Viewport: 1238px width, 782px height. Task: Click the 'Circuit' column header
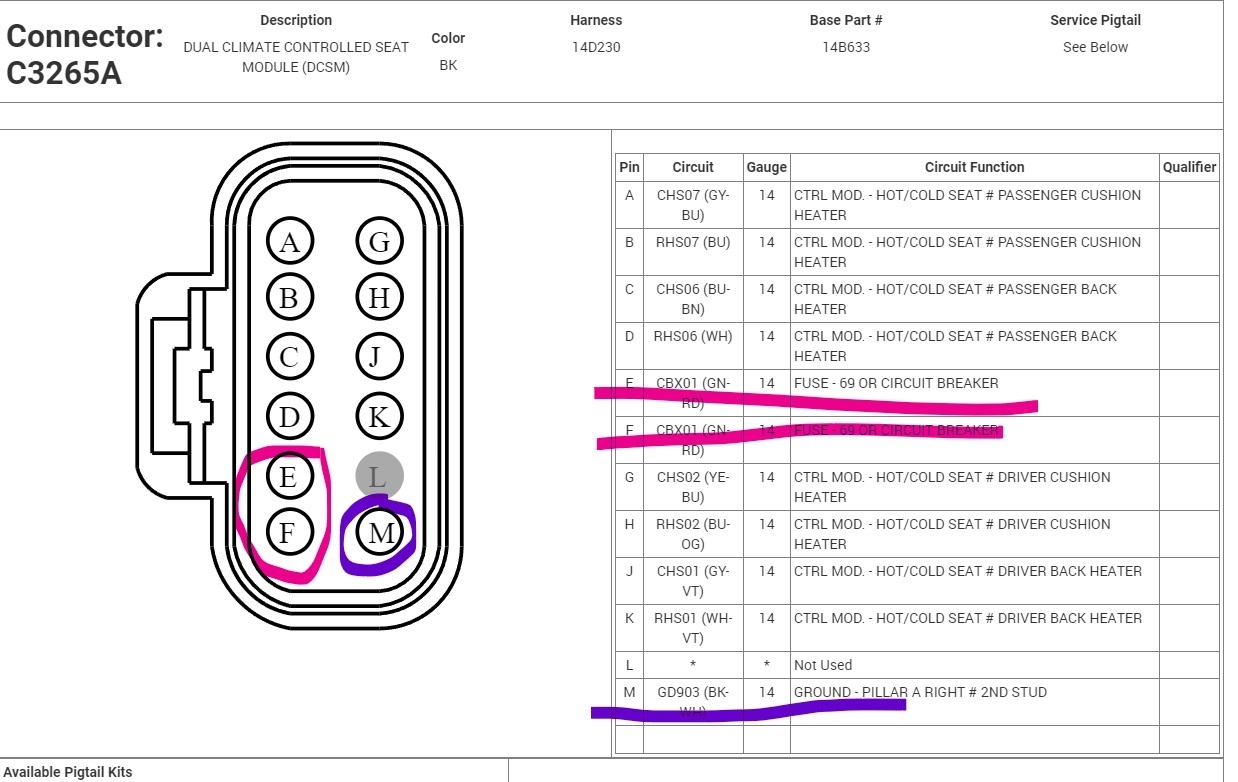(693, 167)
